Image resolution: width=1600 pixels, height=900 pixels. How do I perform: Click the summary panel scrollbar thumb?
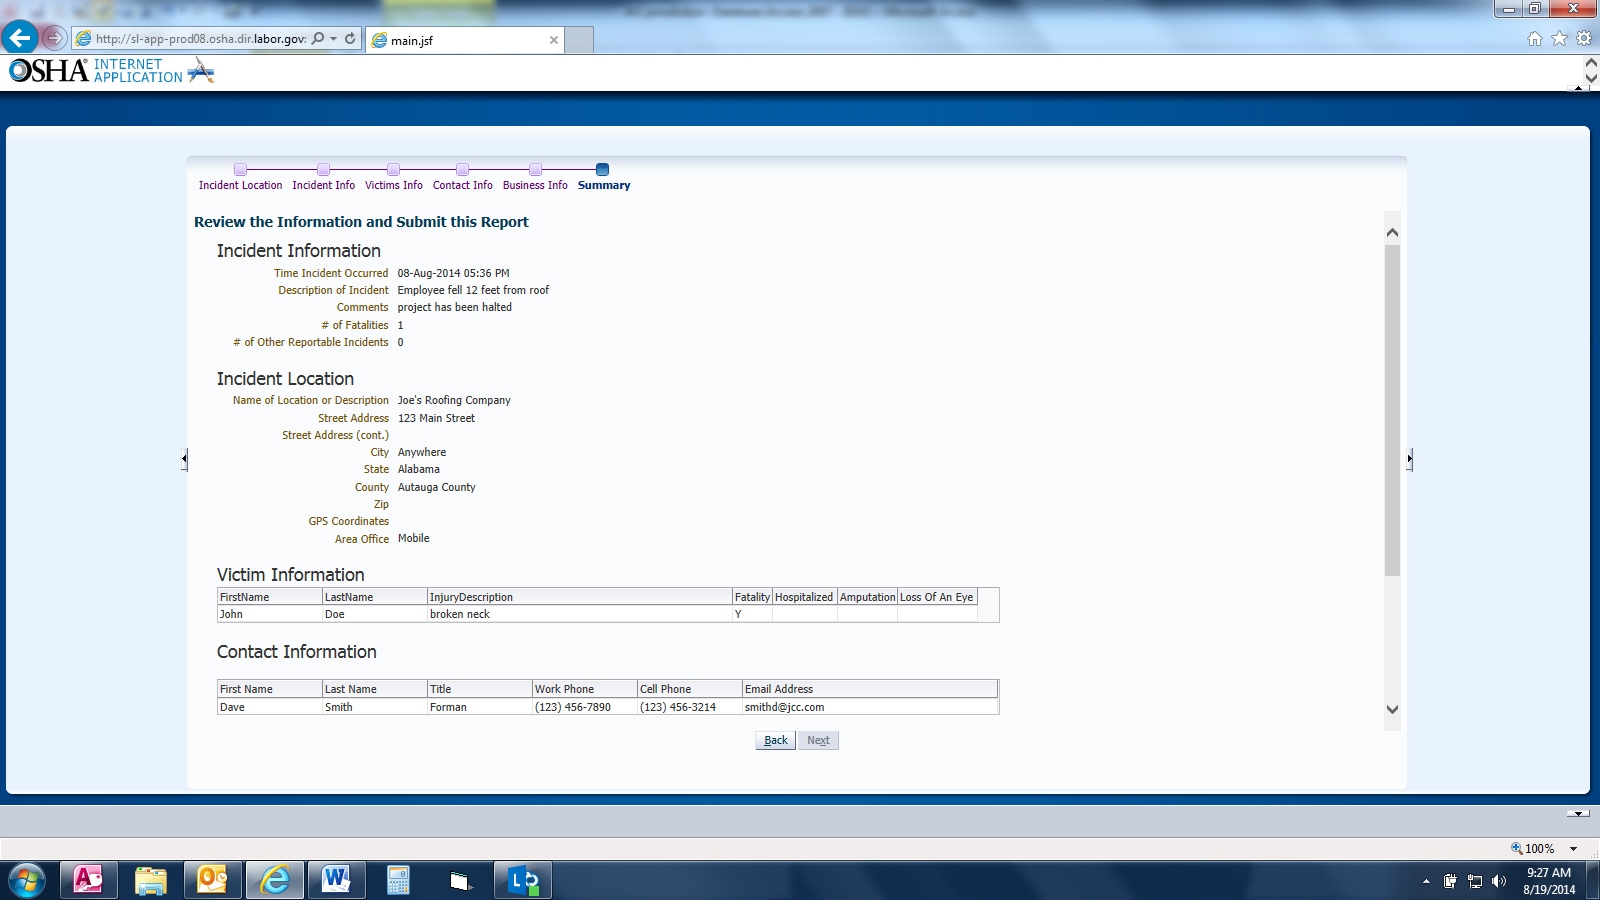[x=1392, y=410]
